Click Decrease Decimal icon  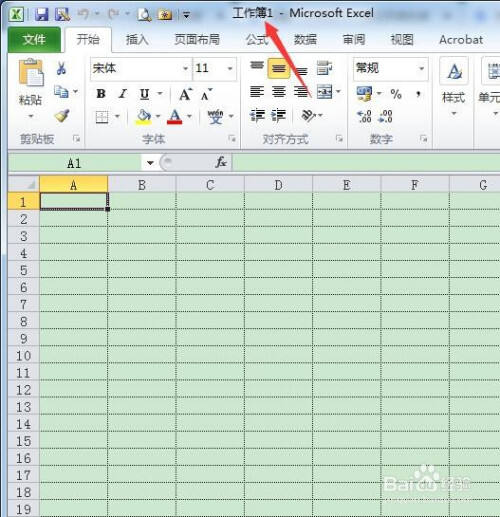(x=385, y=116)
